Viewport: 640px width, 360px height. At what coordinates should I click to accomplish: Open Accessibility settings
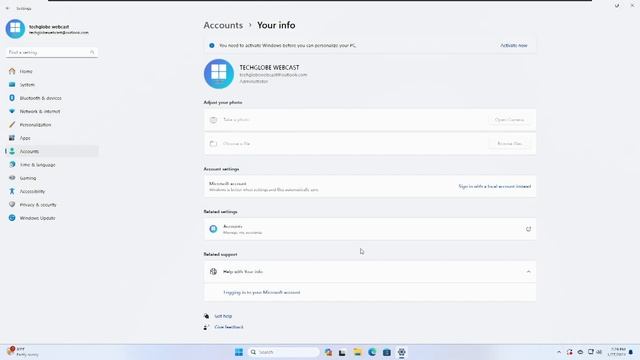(52, 191)
